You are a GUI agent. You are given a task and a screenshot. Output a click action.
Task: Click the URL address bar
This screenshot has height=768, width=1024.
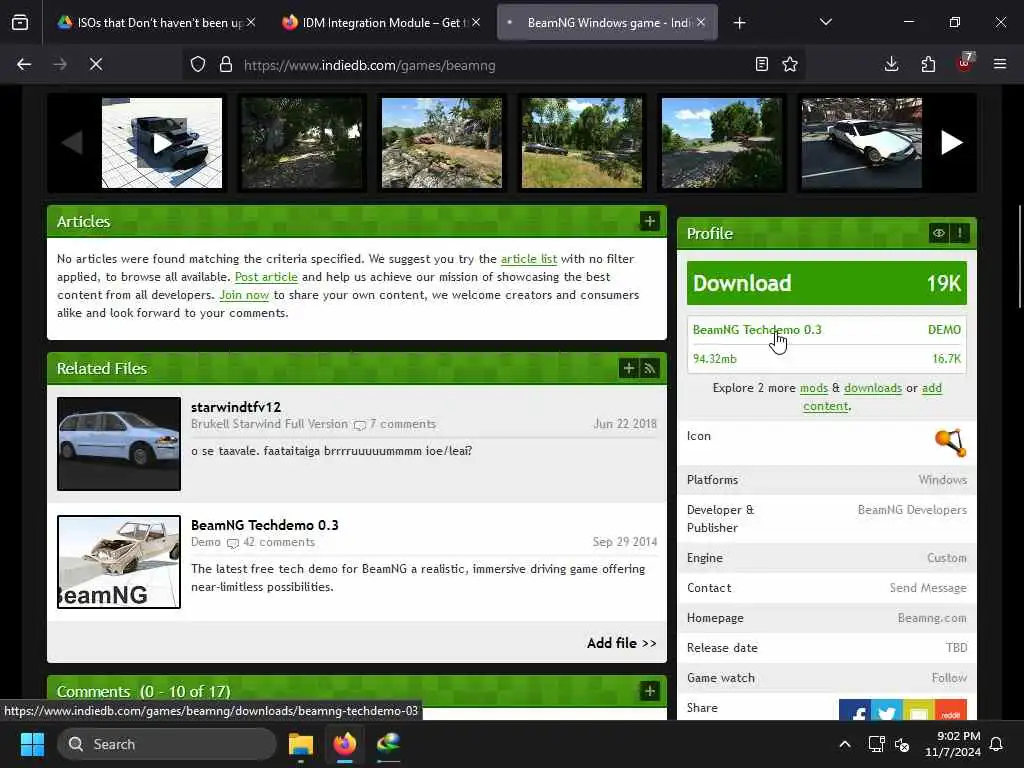[x=496, y=65]
